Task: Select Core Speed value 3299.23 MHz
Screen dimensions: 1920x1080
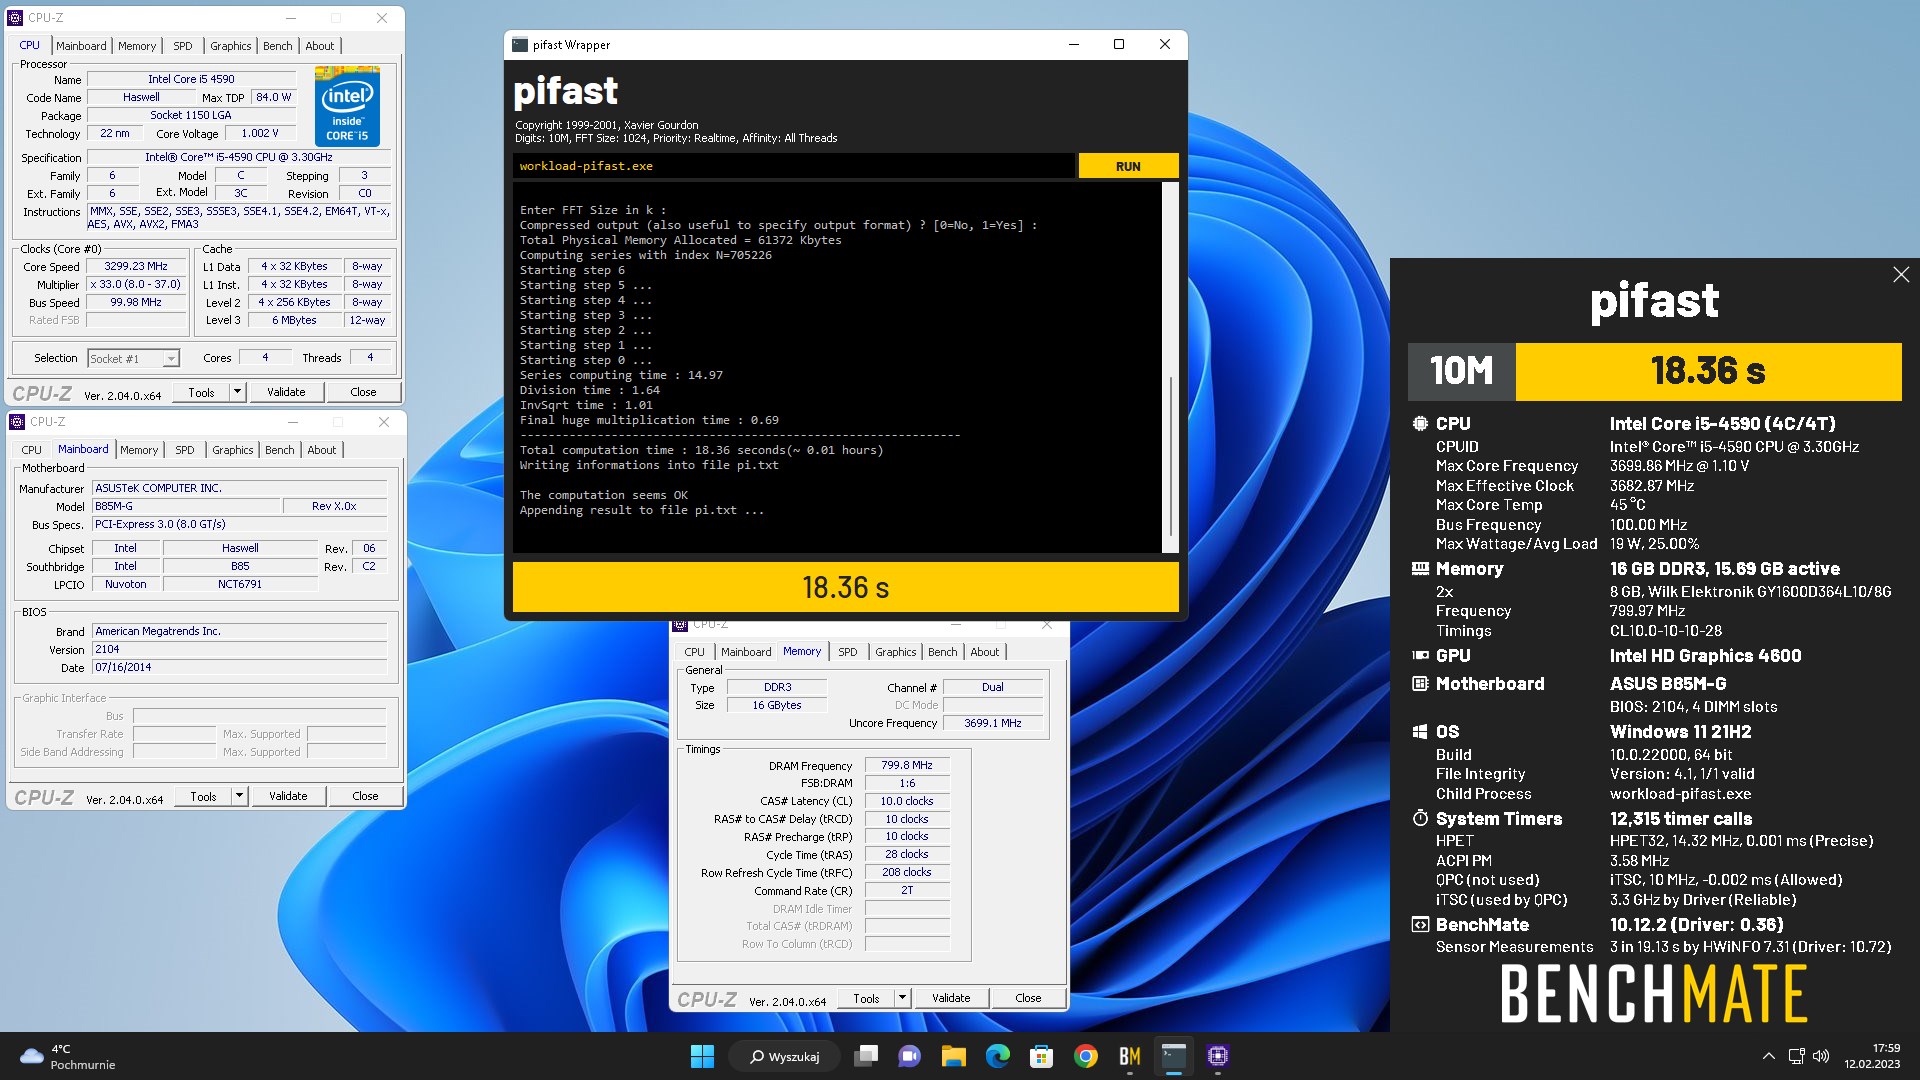Action: click(136, 267)
